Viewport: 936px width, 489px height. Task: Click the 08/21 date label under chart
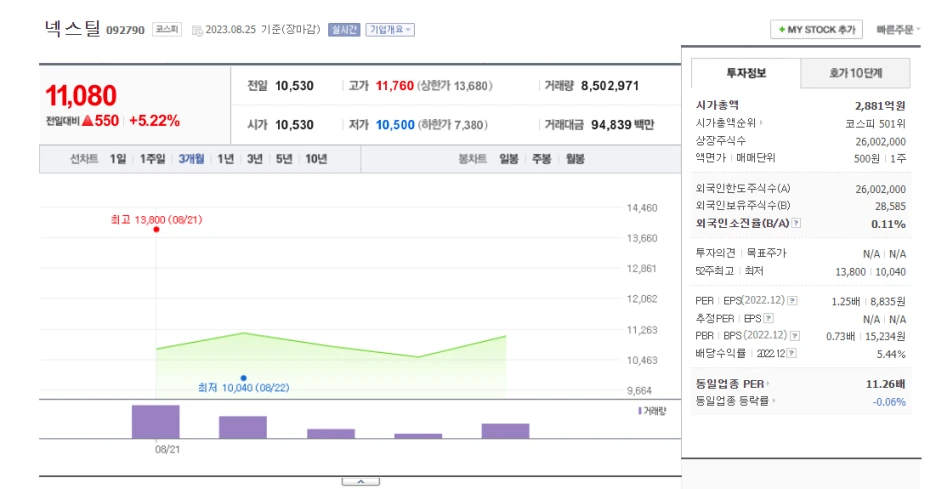167,449
